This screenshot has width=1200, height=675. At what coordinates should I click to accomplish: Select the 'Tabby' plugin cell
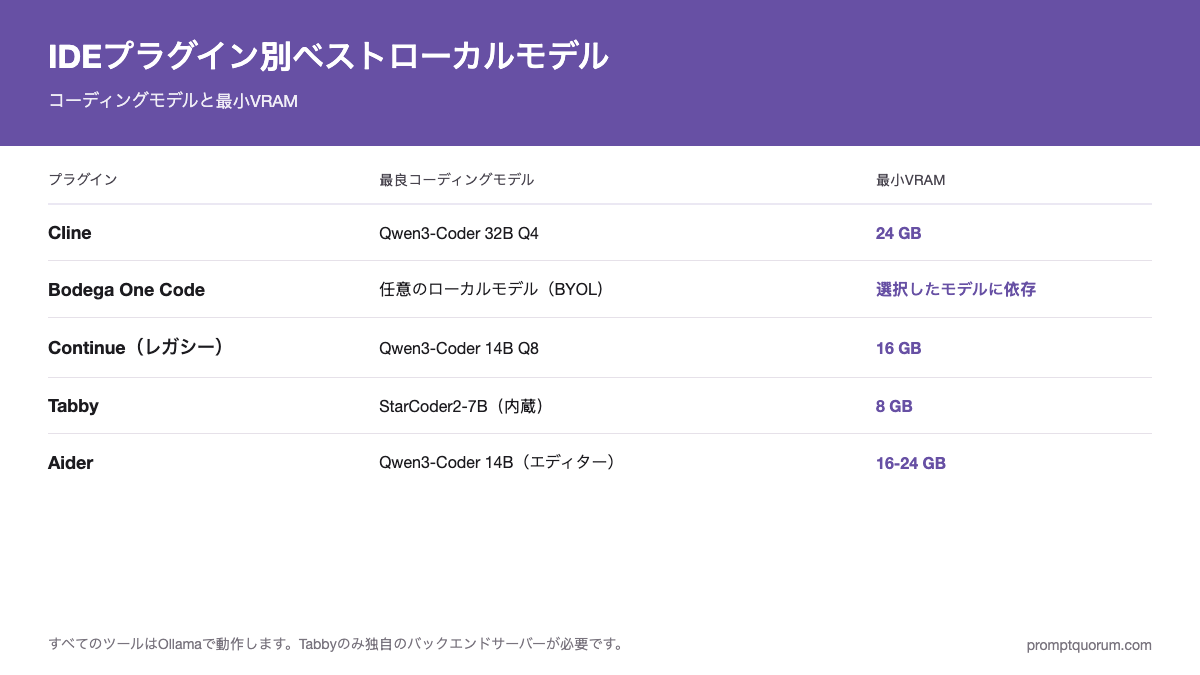click(x=73, y=406)
